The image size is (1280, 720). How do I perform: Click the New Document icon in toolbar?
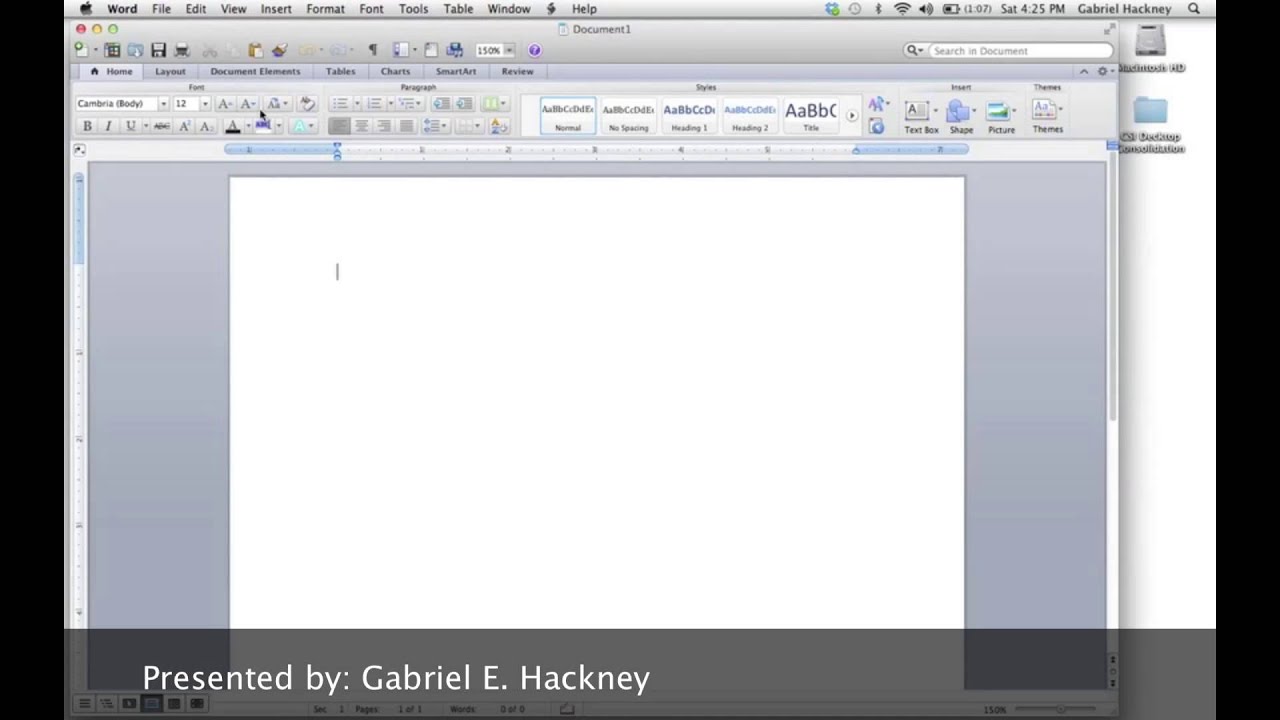pos(82,50)
